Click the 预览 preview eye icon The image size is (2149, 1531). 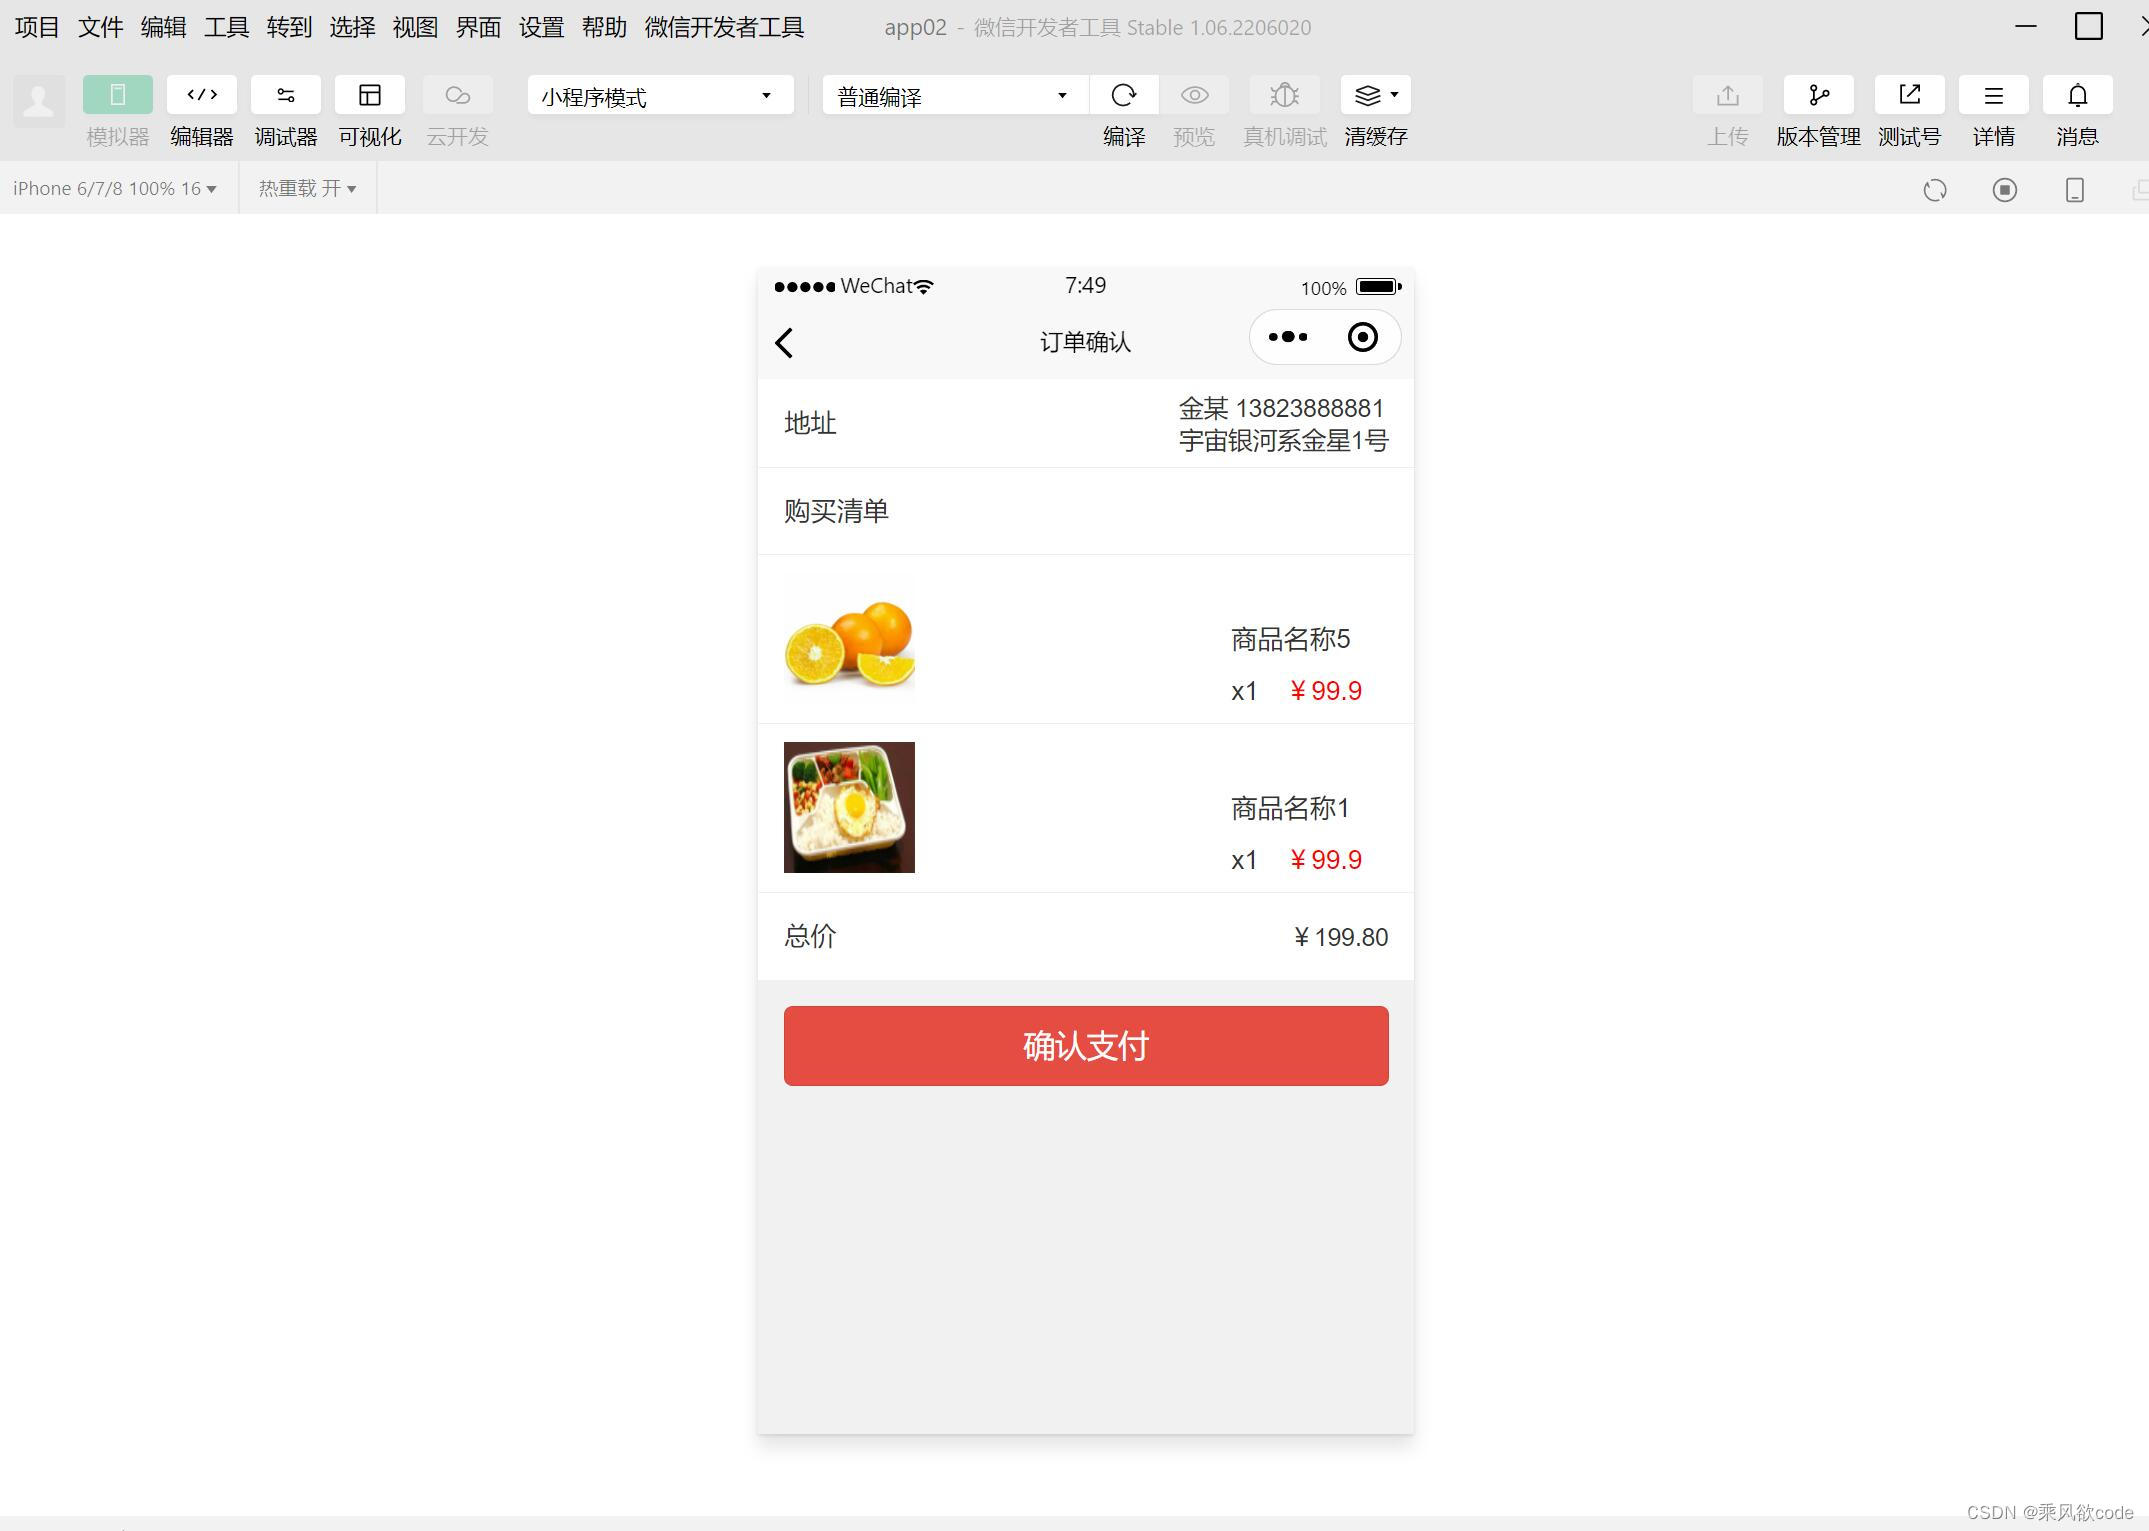1194,95
